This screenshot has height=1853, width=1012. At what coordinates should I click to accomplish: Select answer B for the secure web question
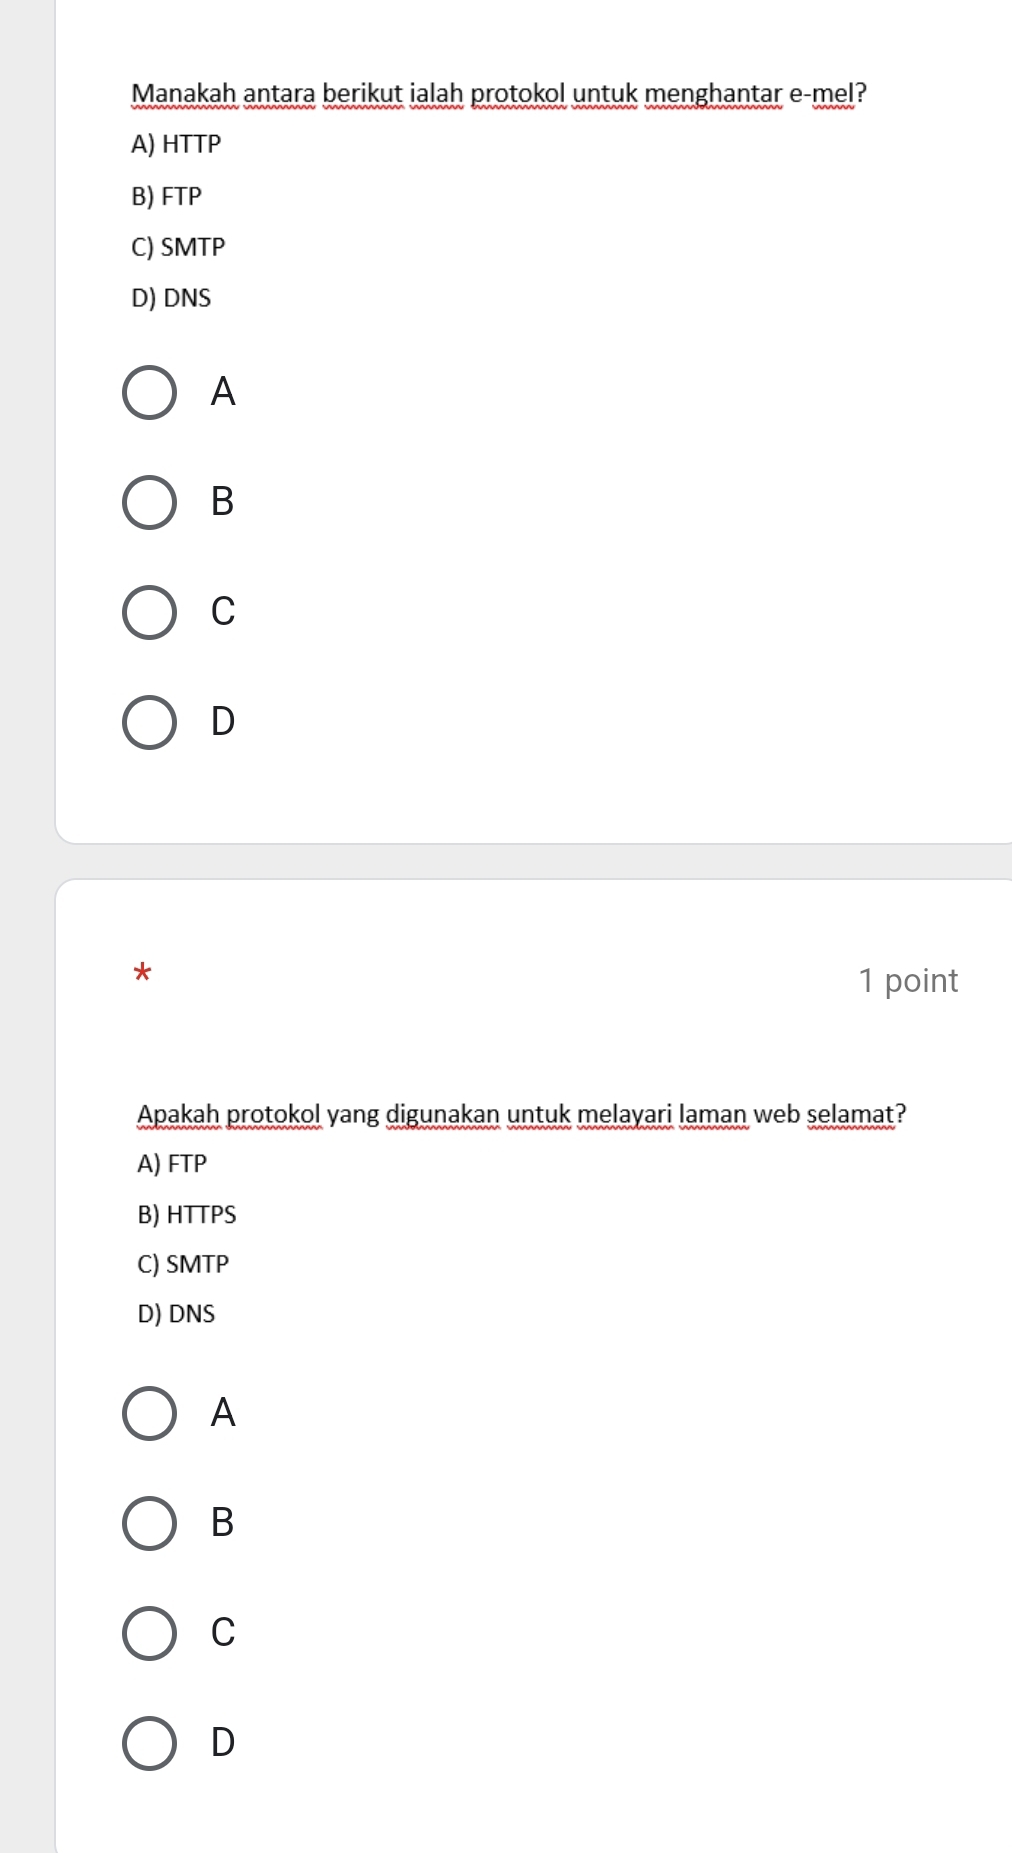[150, 1523]
